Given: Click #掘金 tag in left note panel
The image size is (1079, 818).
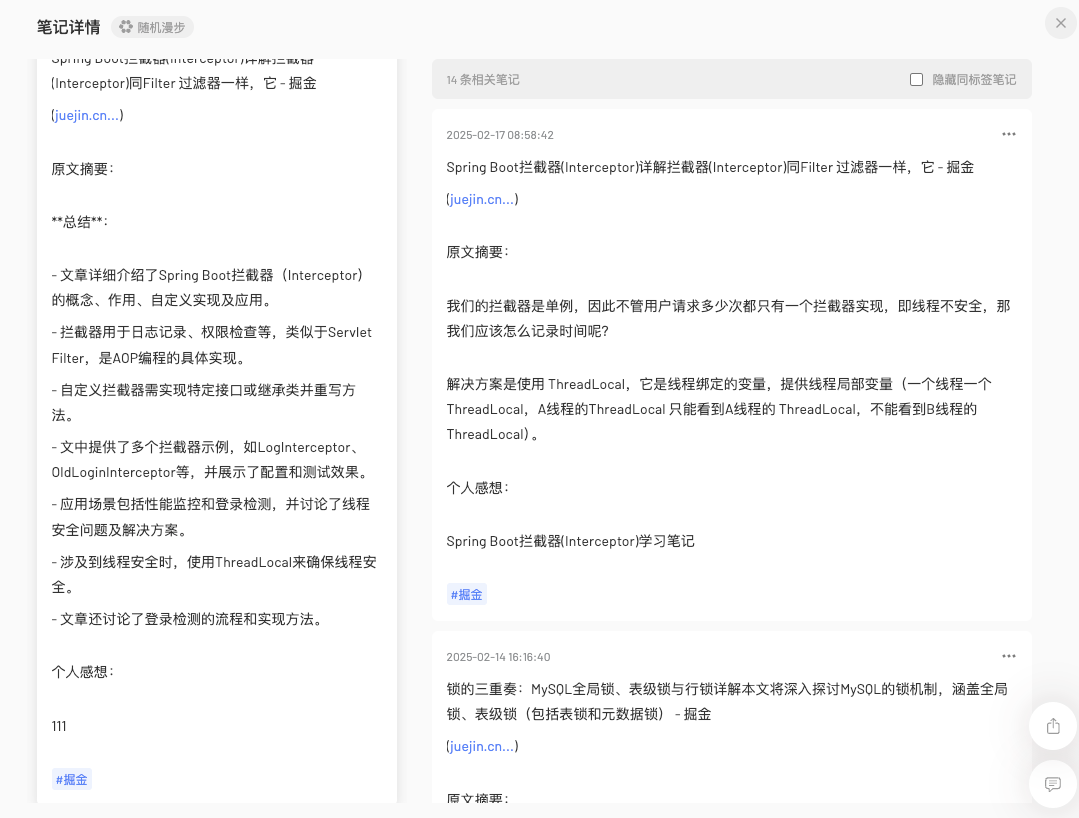Looking at the screenshot, I should 72,780.
